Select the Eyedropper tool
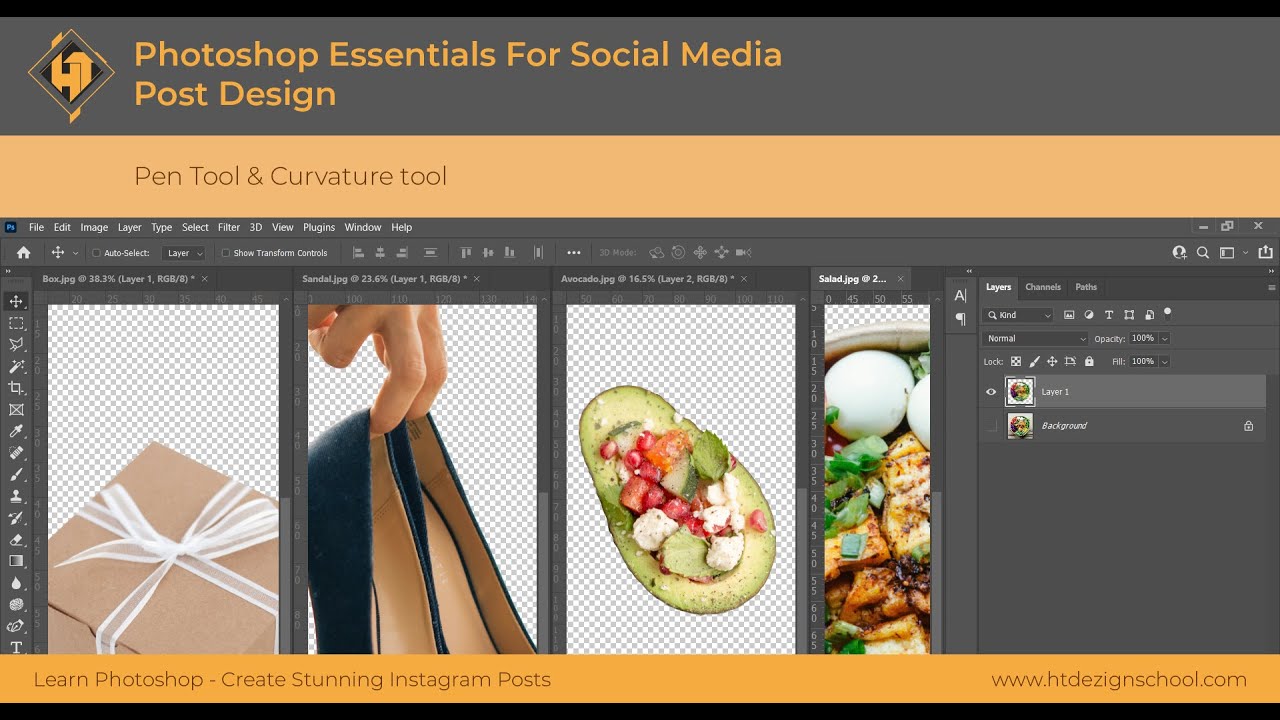 [x=16, y=431]
